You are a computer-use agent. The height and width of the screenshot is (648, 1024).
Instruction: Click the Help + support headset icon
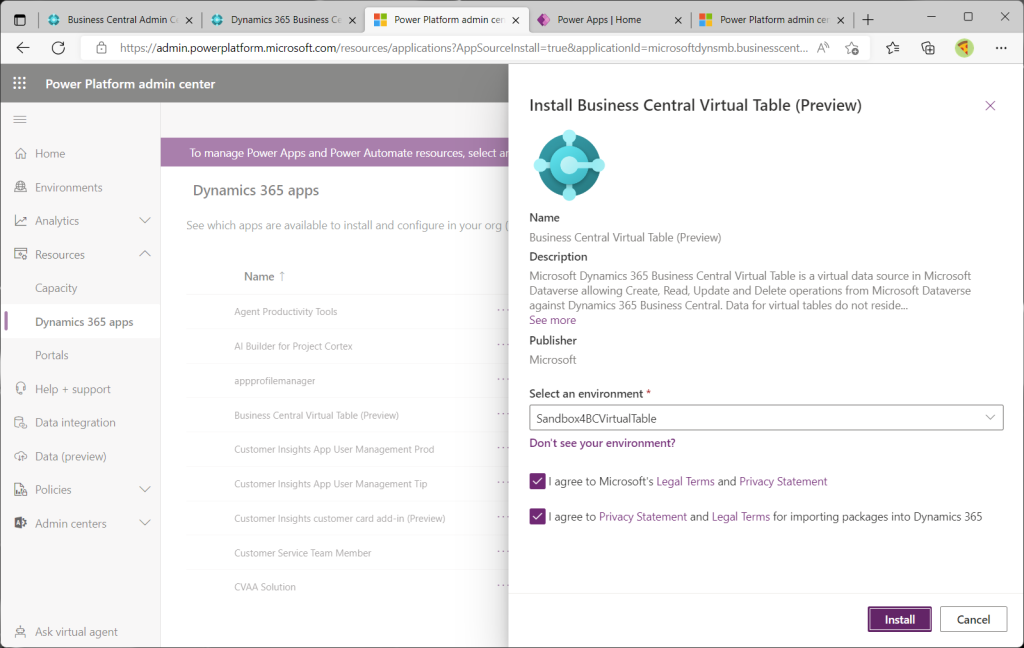pos(21,389)
